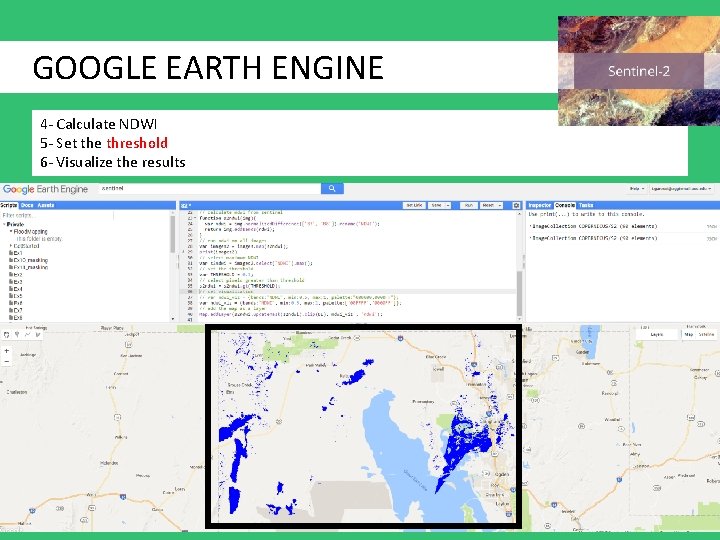
Task: Click the script name tab above editor
Action: [186, 205]
